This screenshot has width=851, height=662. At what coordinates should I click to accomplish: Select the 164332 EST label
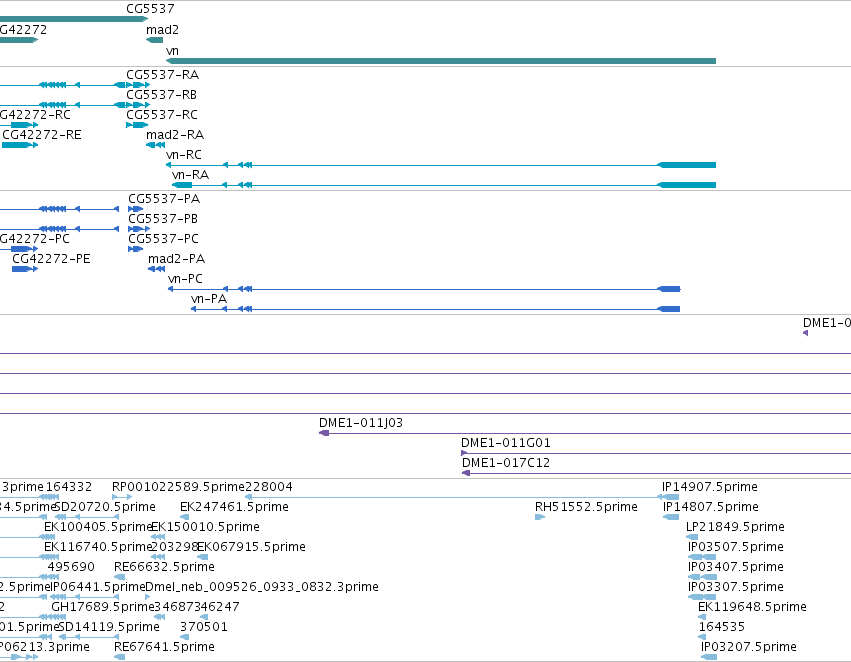[69, 487]
